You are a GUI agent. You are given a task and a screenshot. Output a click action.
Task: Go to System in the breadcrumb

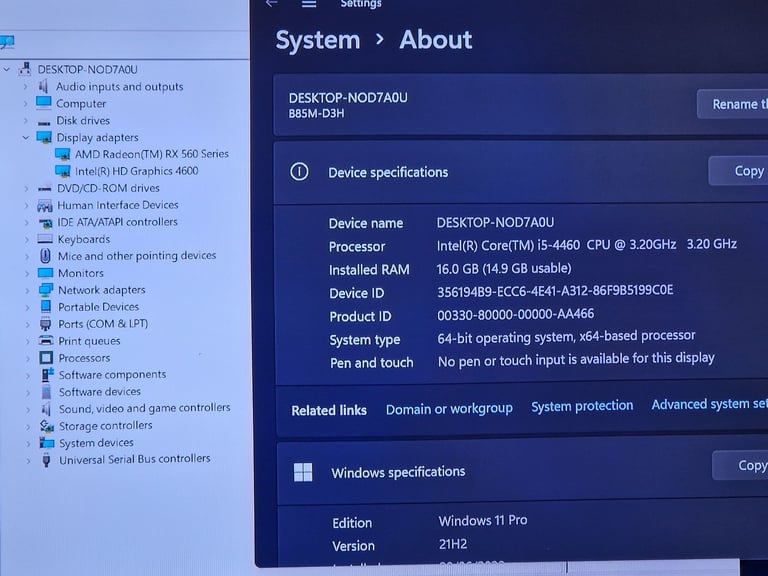(x=317, y=40)
